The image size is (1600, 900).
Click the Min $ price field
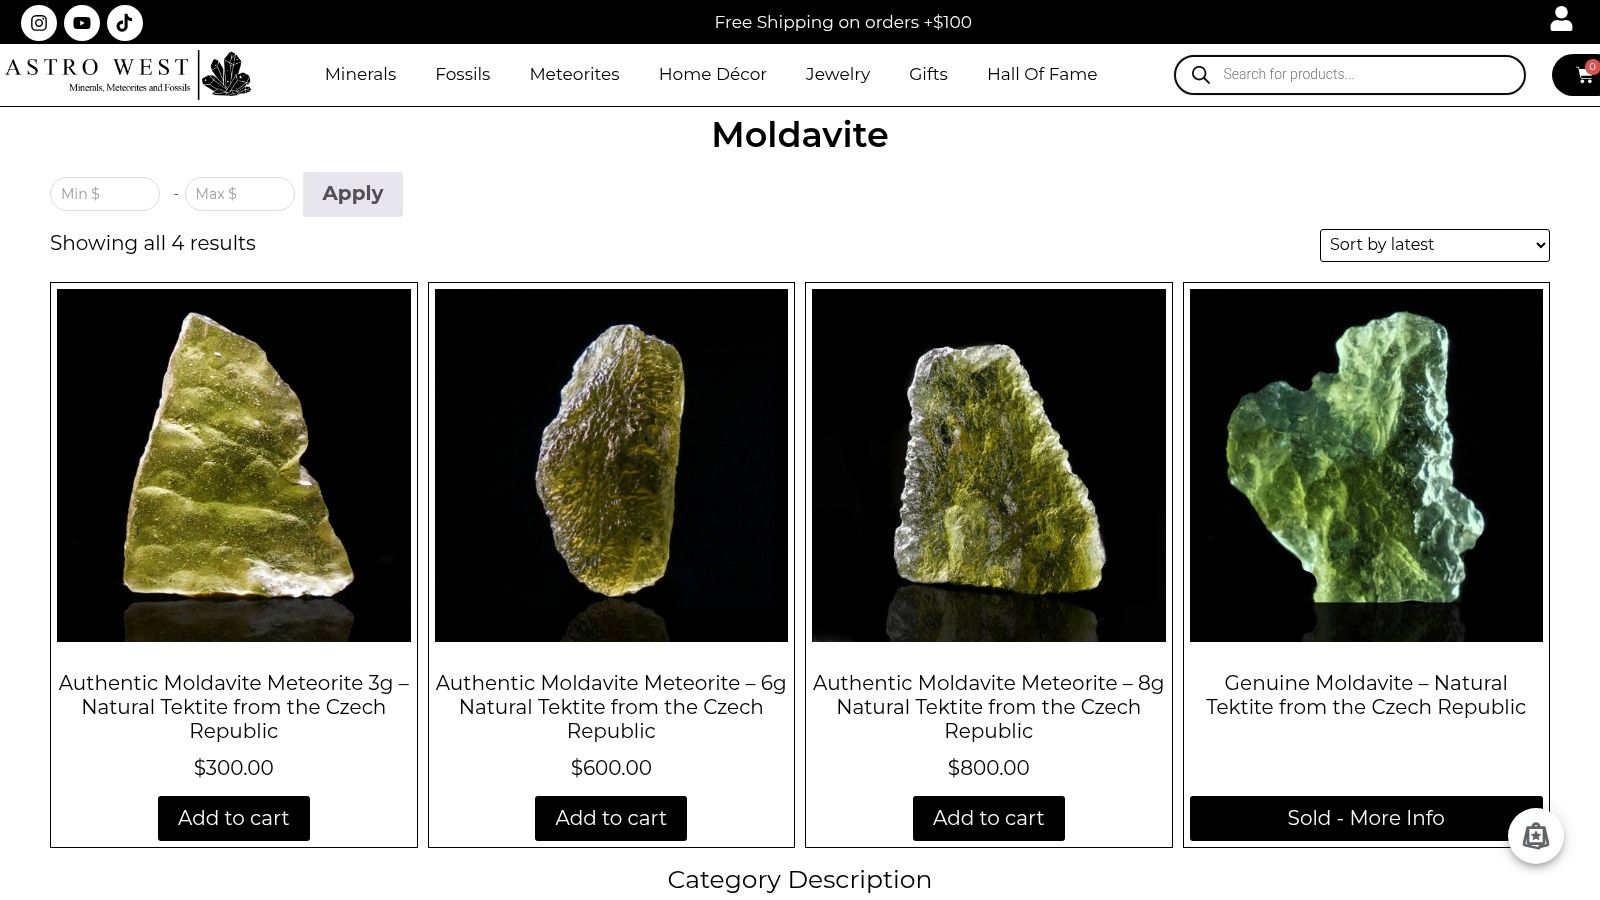(x=105, y=194)
